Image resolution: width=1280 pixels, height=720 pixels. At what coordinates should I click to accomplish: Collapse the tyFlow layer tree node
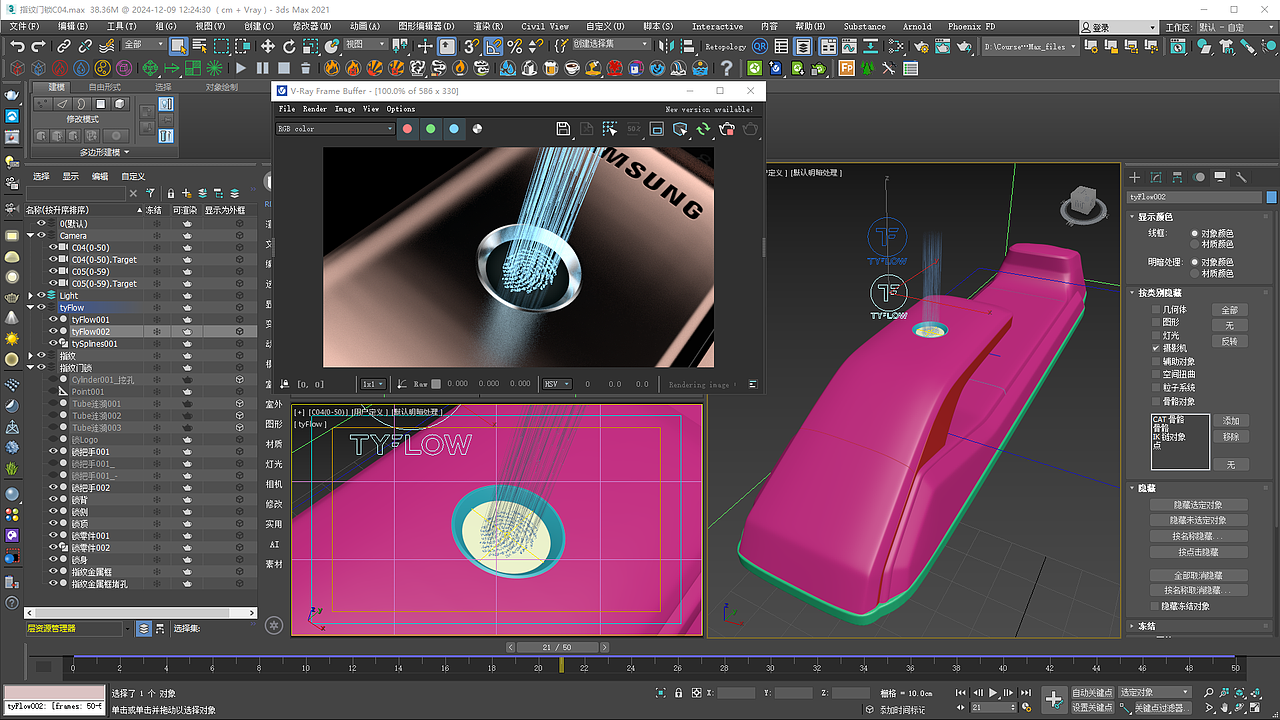point(31,308)
